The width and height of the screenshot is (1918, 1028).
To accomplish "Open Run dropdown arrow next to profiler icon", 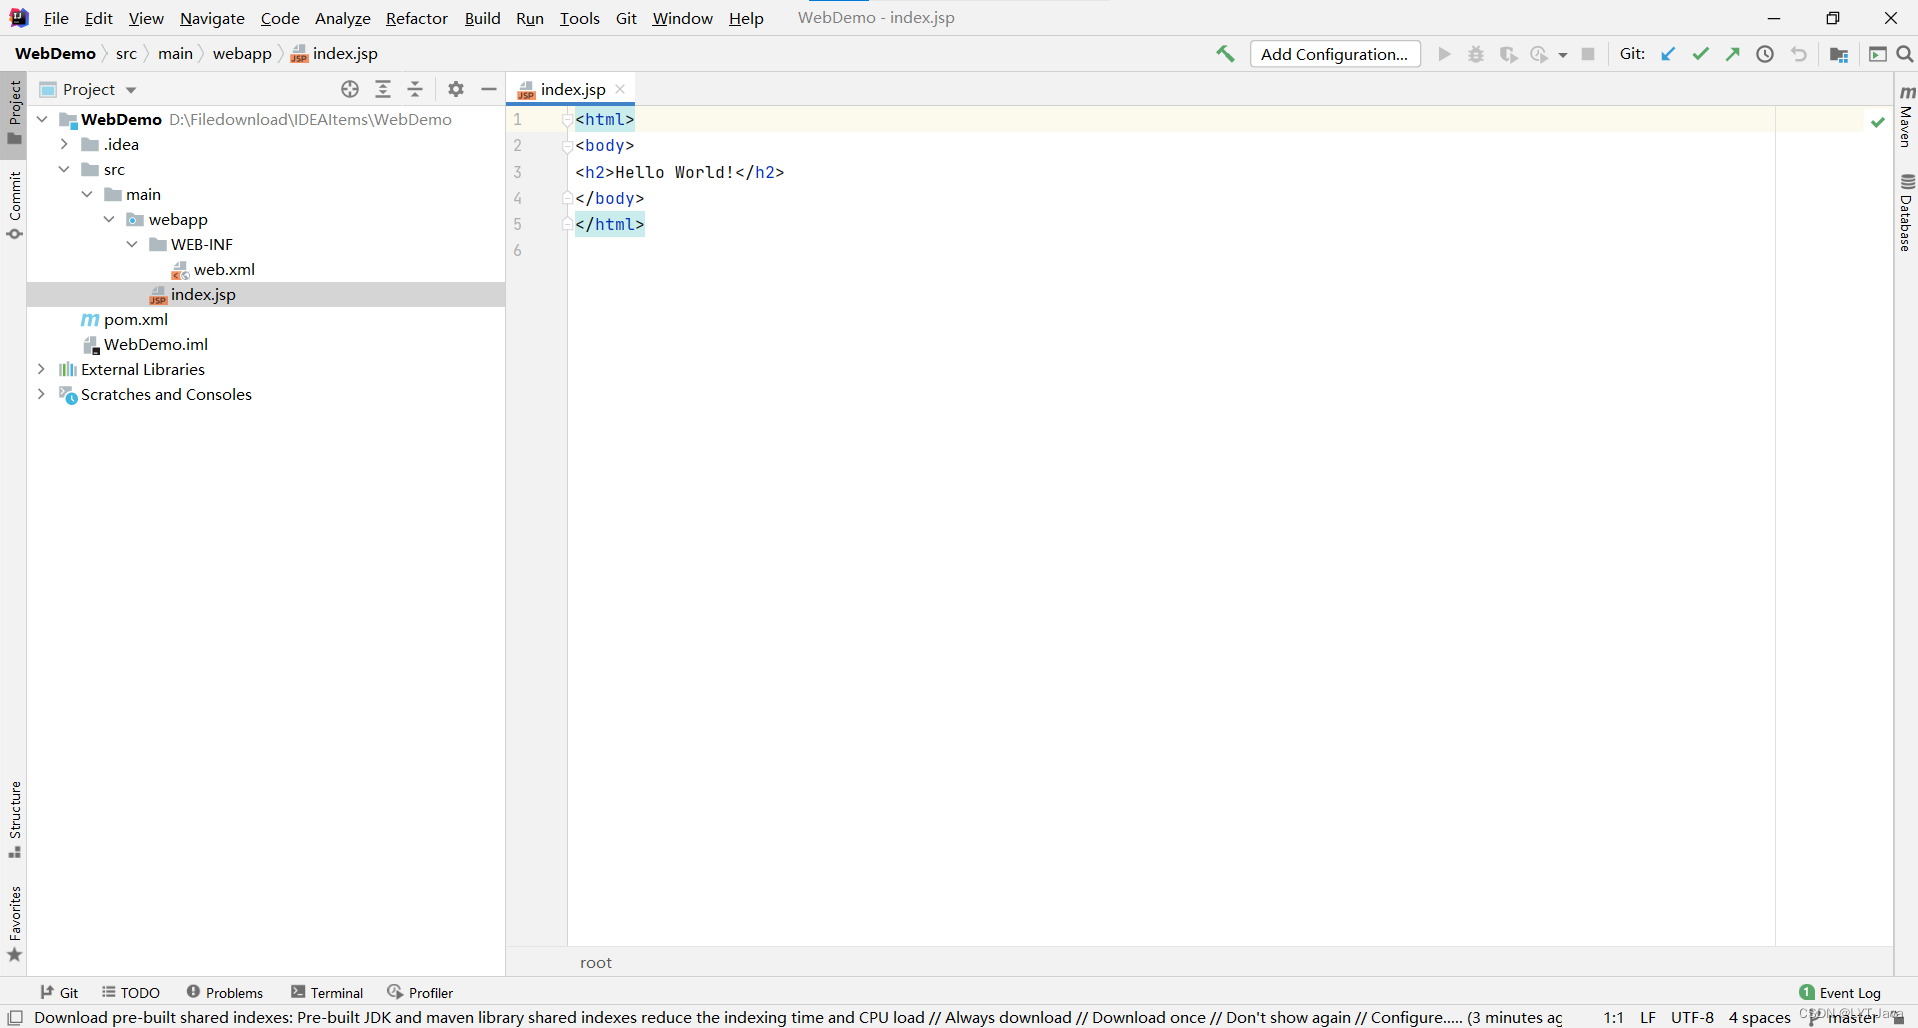I will coord(1563,55).
